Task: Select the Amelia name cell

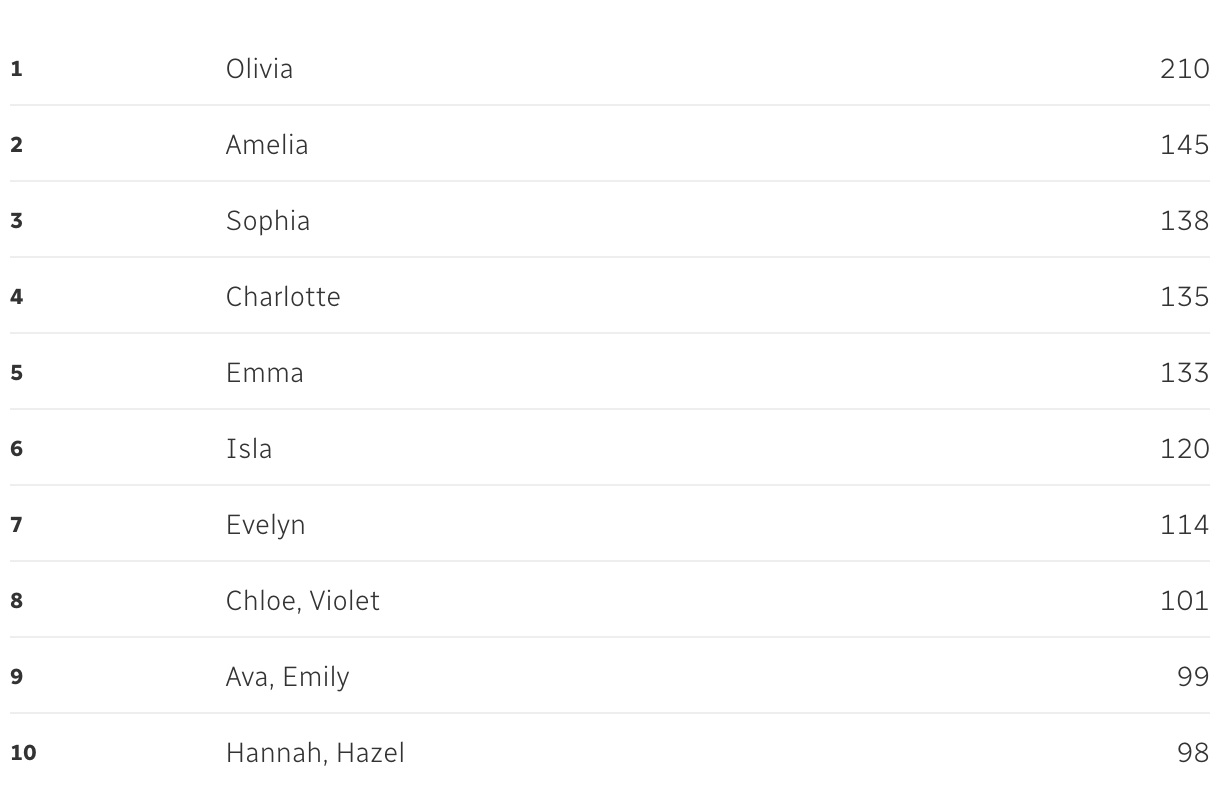Action: click(267, 145)
